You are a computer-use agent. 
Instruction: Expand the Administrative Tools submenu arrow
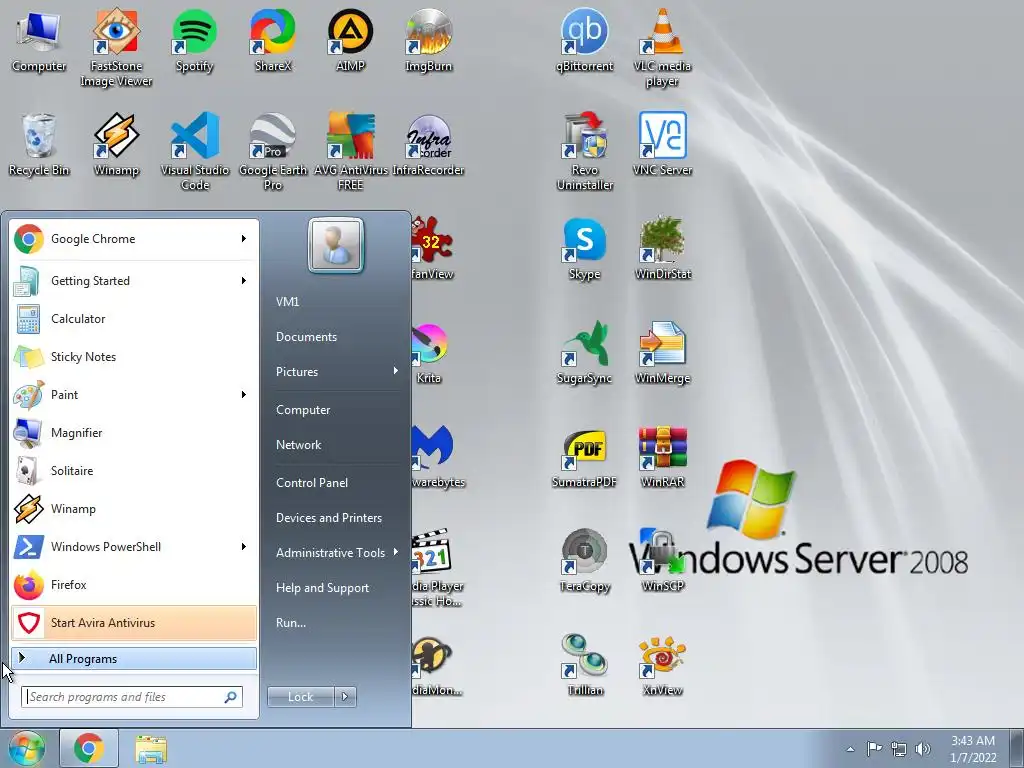(x=395, y=552)
